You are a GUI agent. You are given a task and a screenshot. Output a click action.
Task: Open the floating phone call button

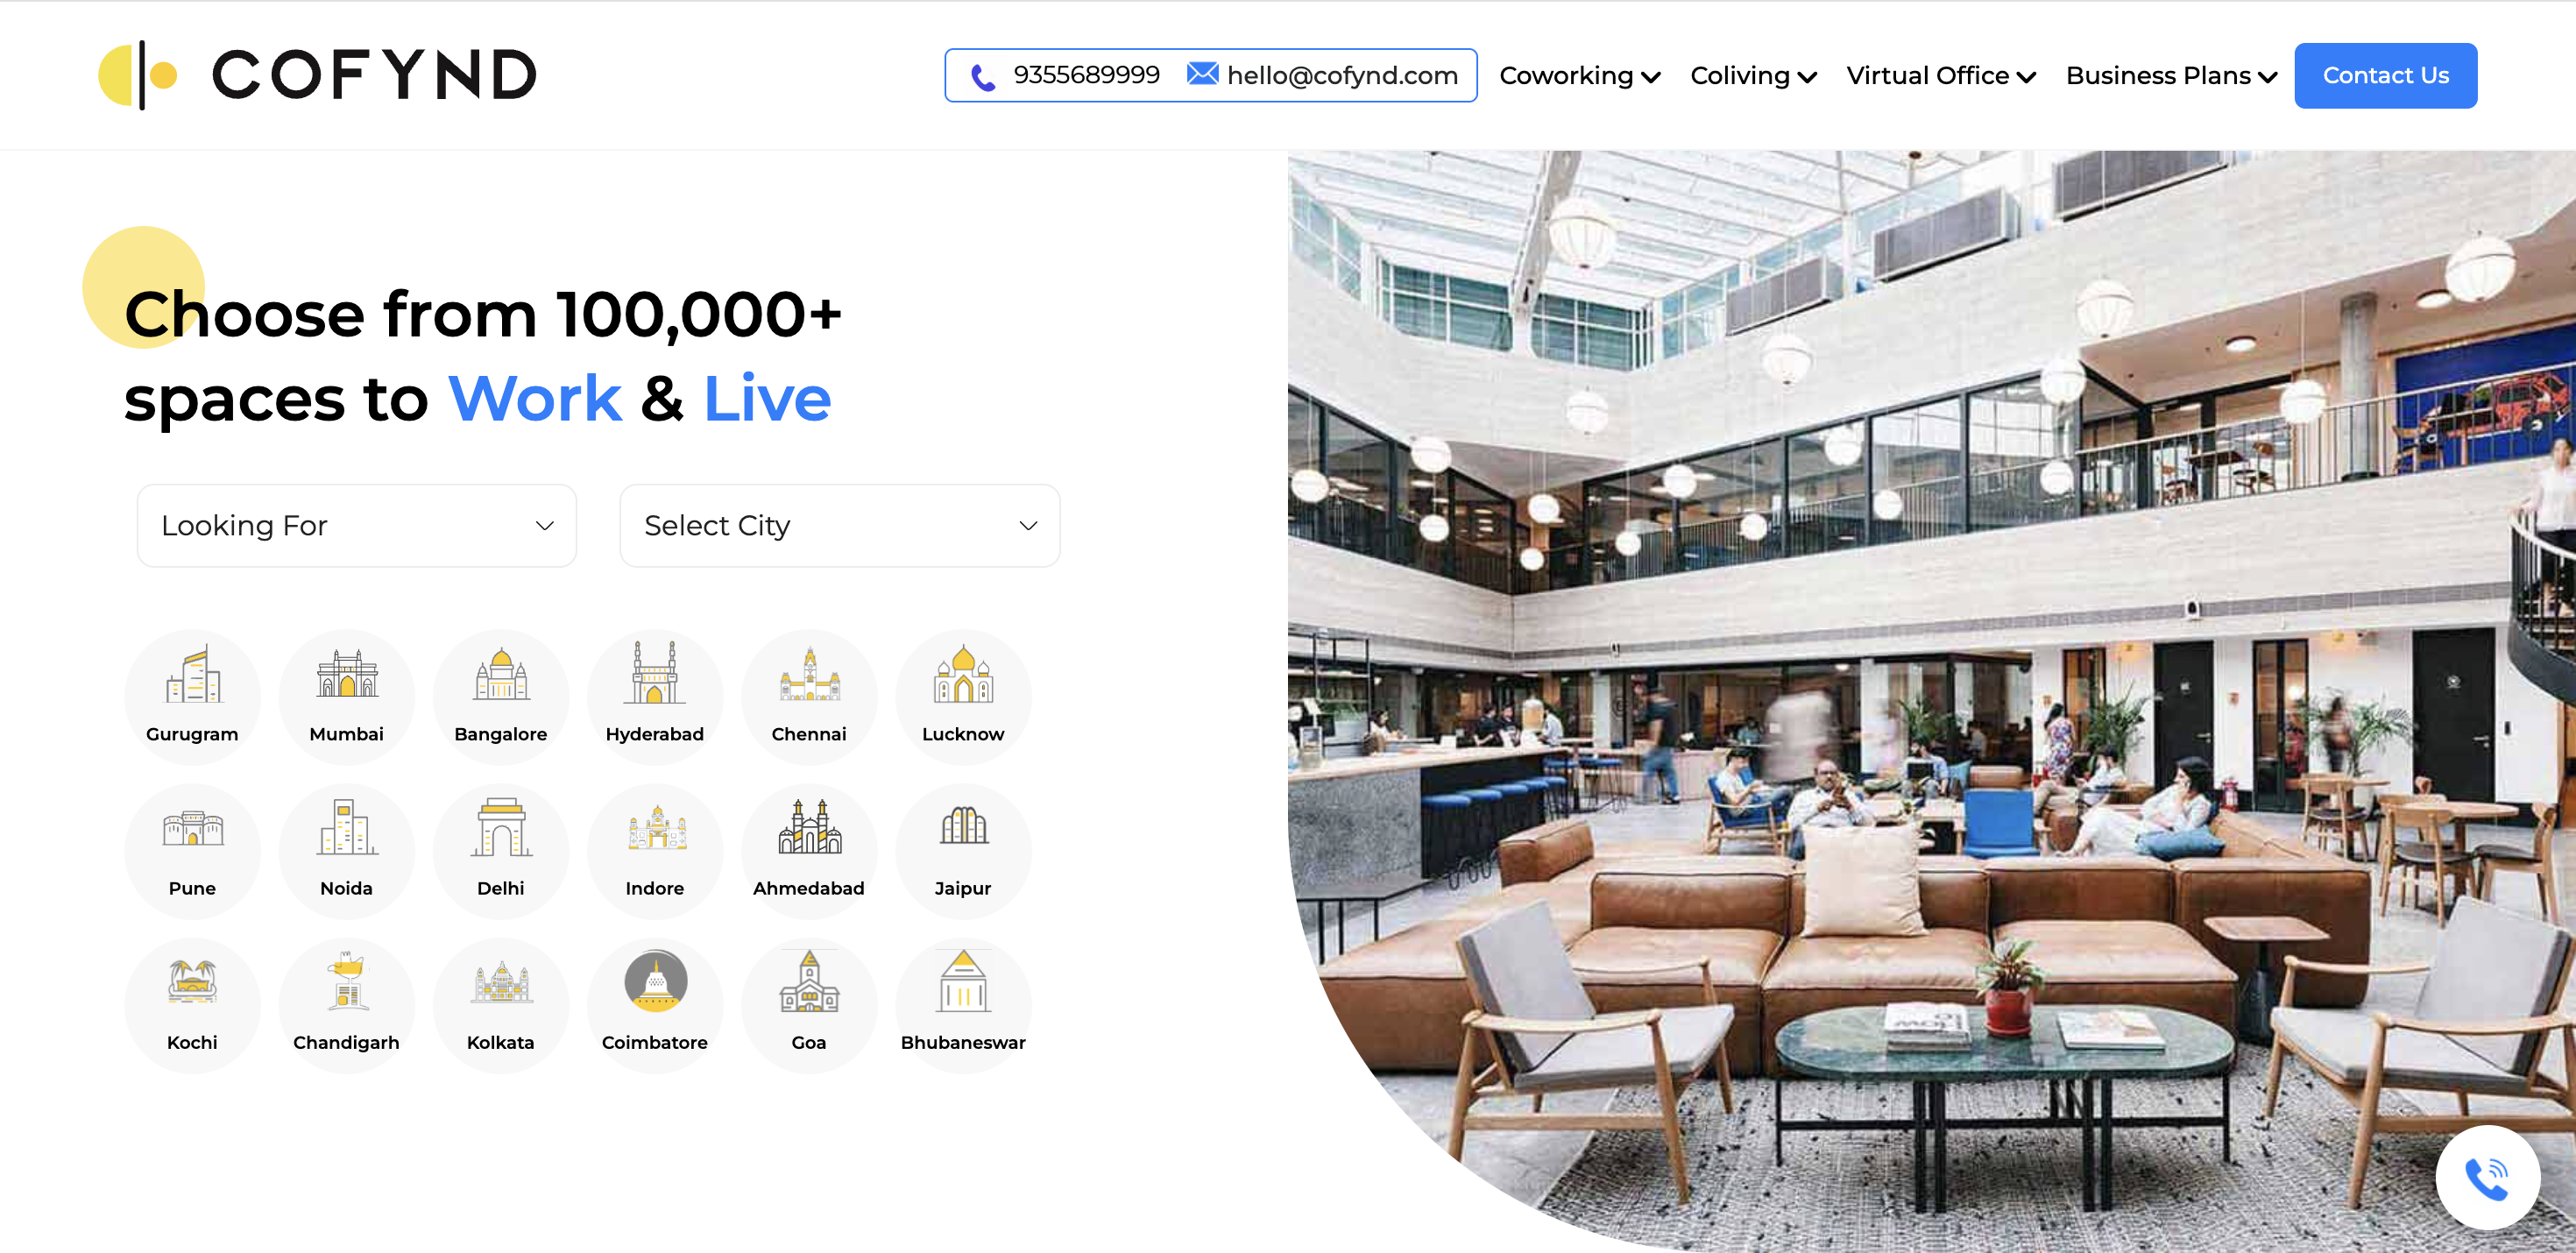pyautogui.click(x=2487, y=1177)
